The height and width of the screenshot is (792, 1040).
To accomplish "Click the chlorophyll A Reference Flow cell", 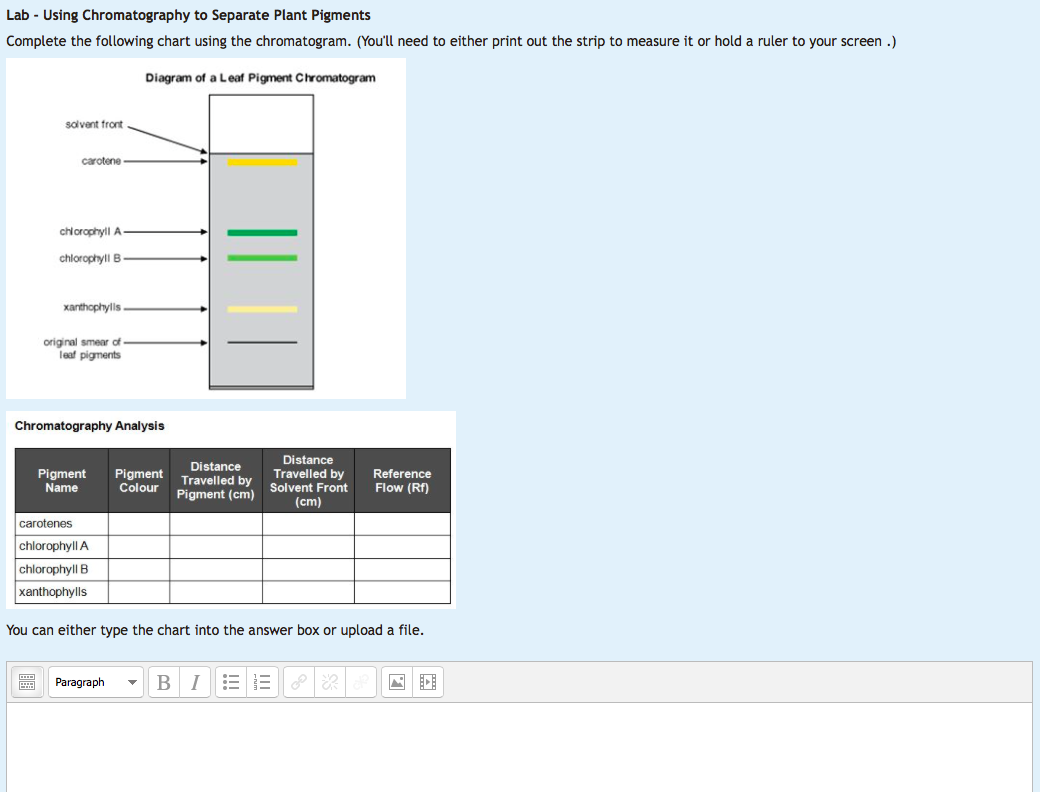I will pos(402,547).
